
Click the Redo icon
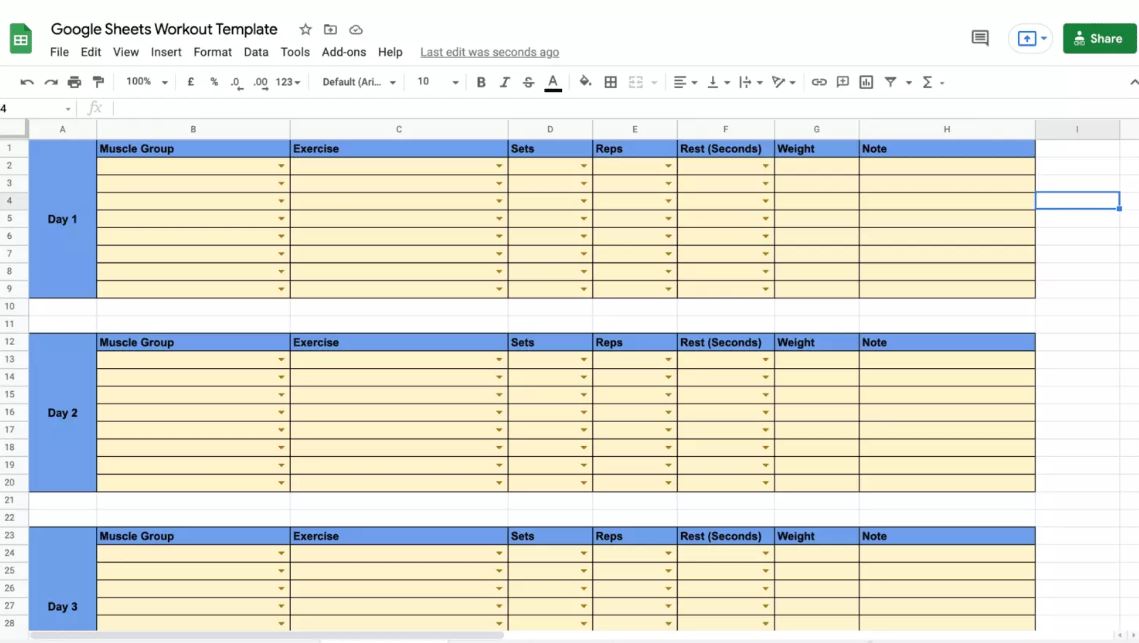[x=51, y=82]
